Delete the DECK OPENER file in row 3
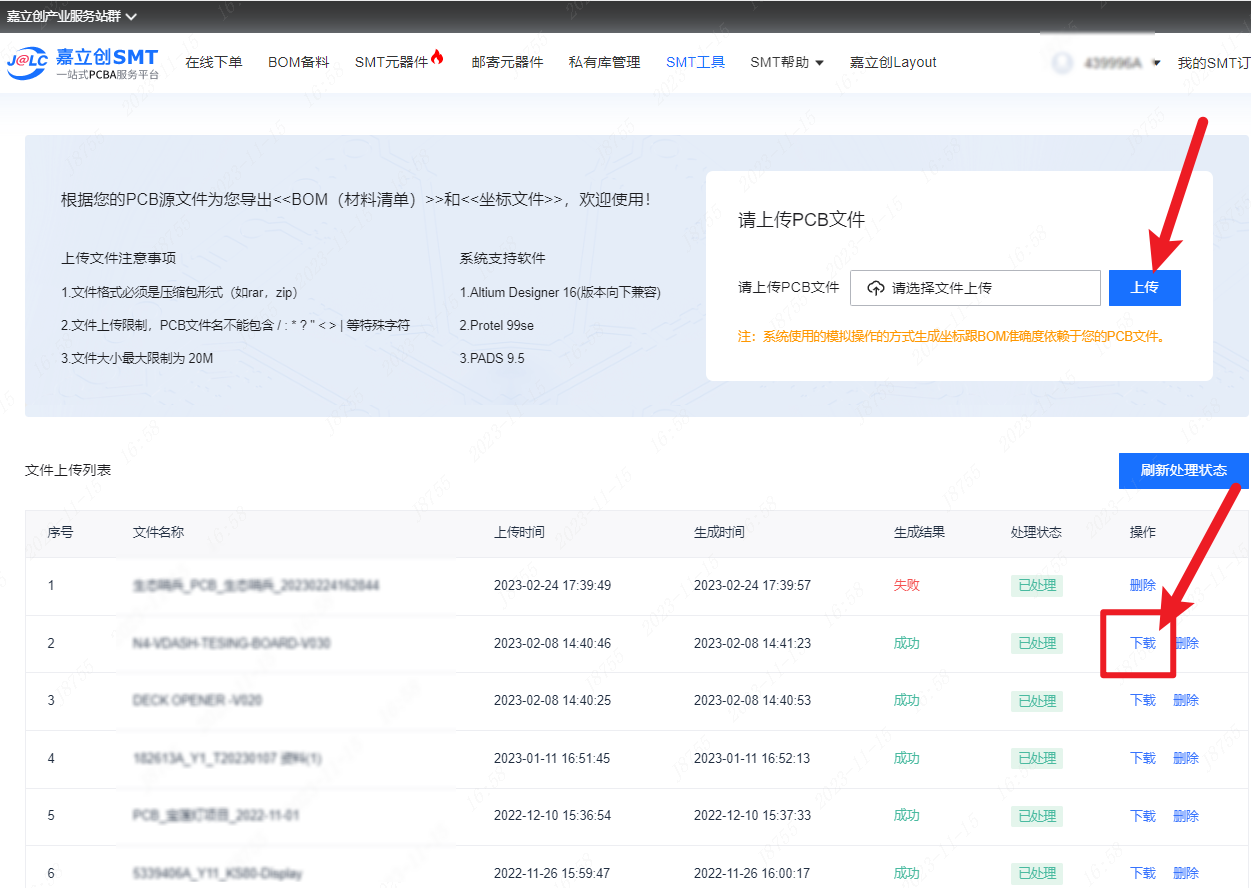 point(1185,700)
